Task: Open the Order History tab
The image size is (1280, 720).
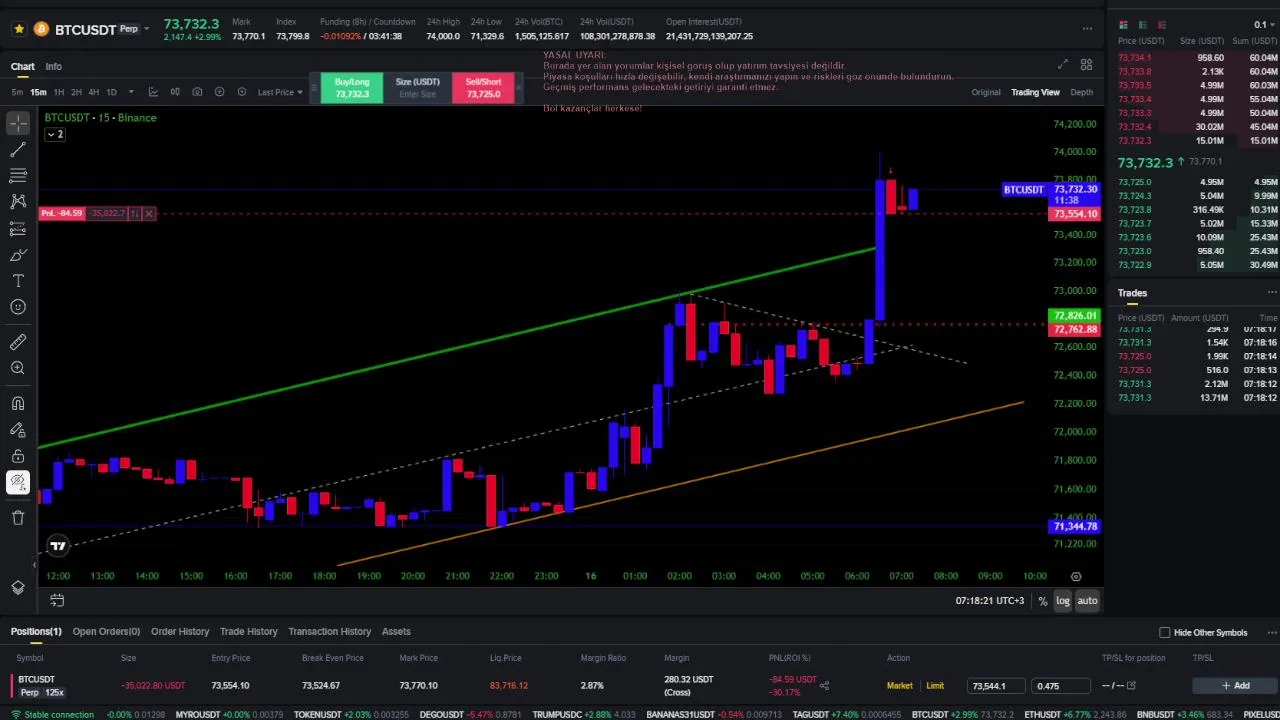Action: [x=180, y=632]
